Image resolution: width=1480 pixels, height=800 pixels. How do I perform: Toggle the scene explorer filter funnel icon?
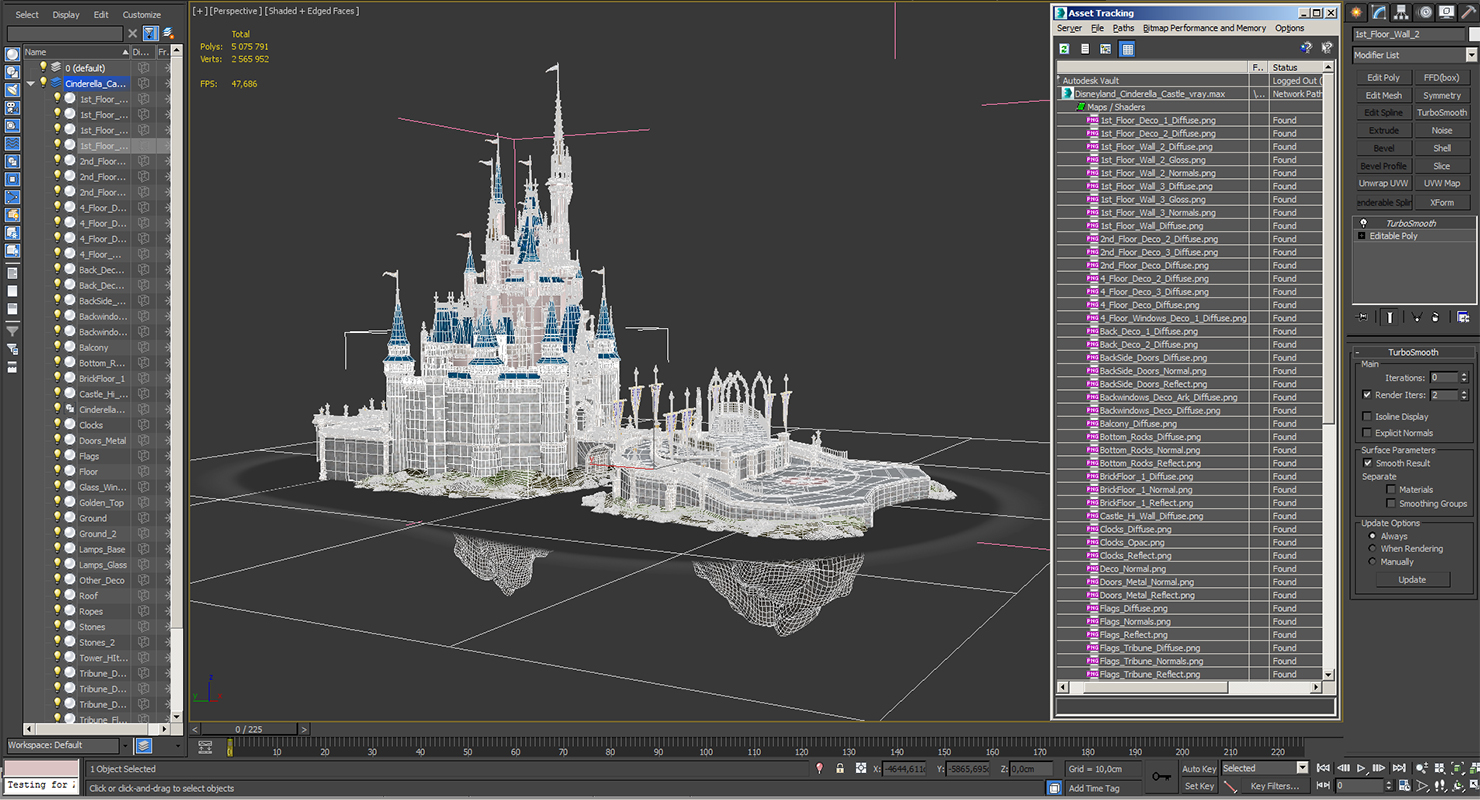[149, 33]
